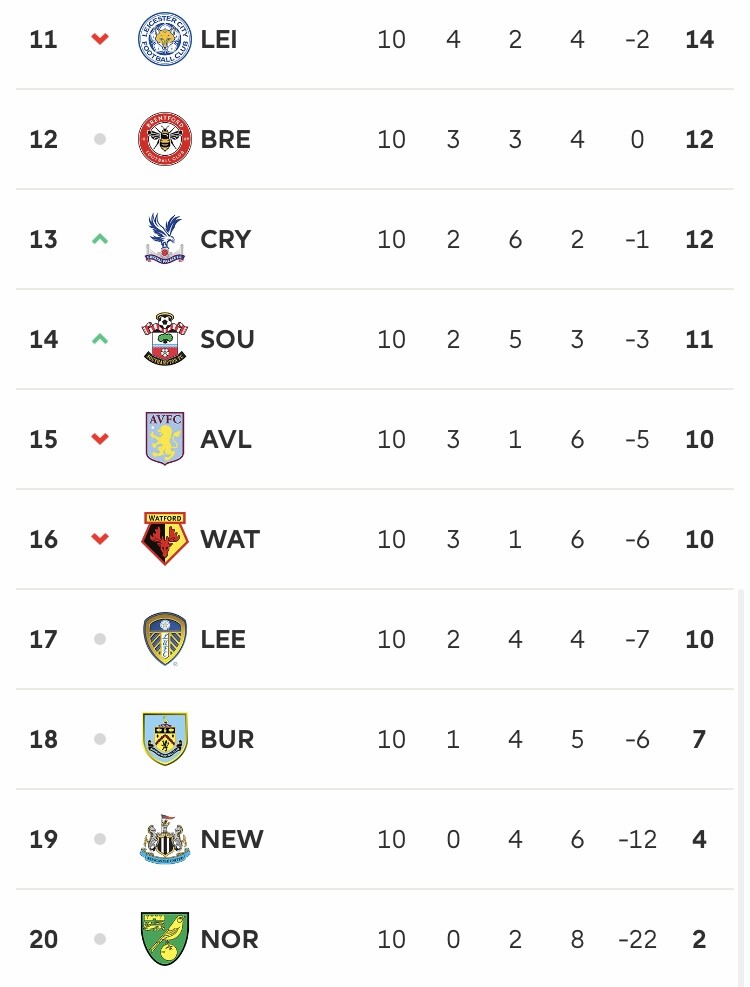750x987 pixels.
Task: Click the Leicester City club crest
Action: tap(164, 39)
